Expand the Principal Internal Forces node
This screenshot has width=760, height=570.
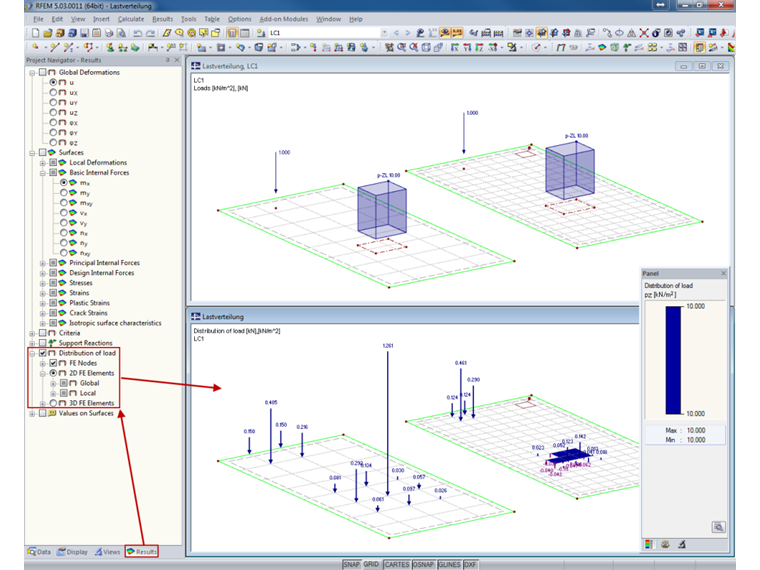point(42,263)
